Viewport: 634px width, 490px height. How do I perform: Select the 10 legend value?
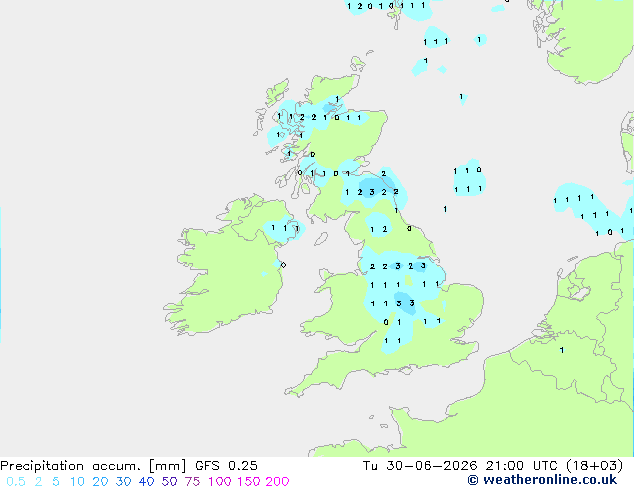[x=77, y=482]
